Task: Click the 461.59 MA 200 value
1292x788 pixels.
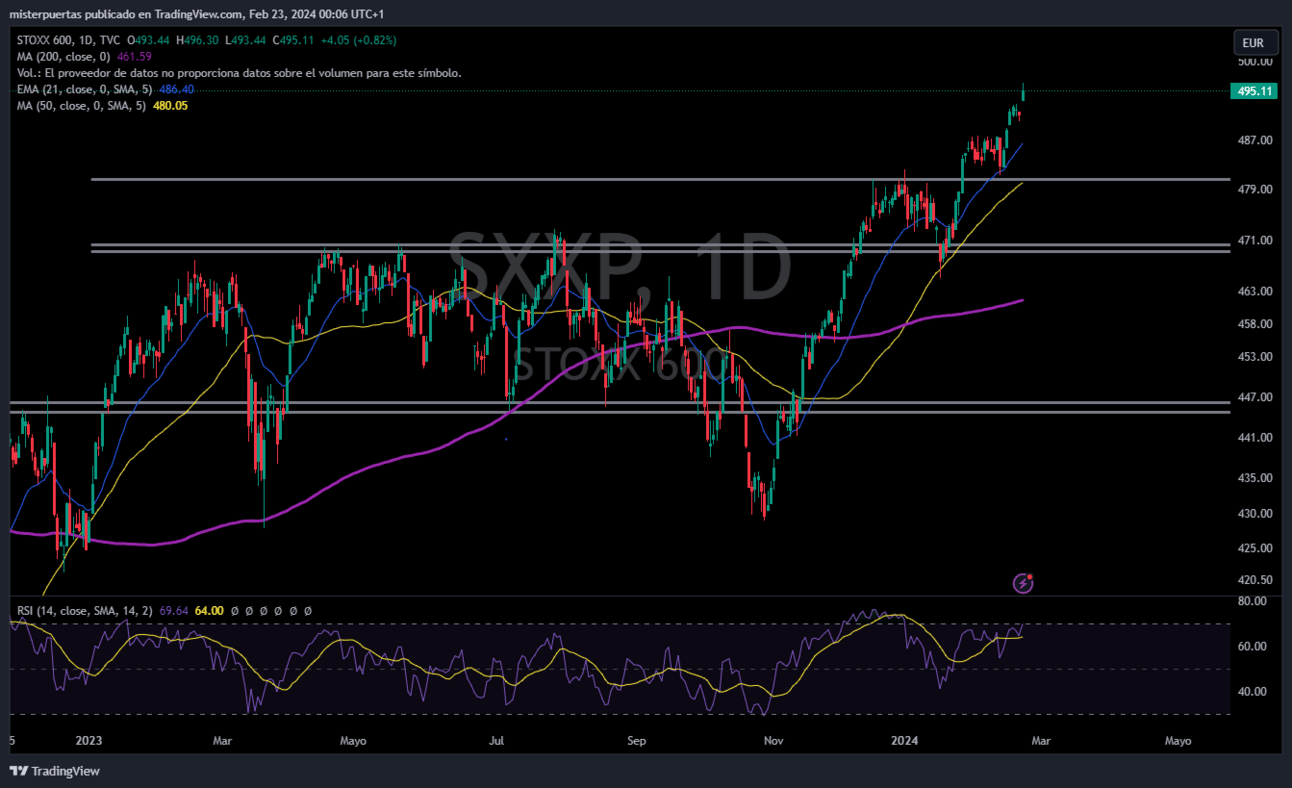Action: tap(134, 57)
